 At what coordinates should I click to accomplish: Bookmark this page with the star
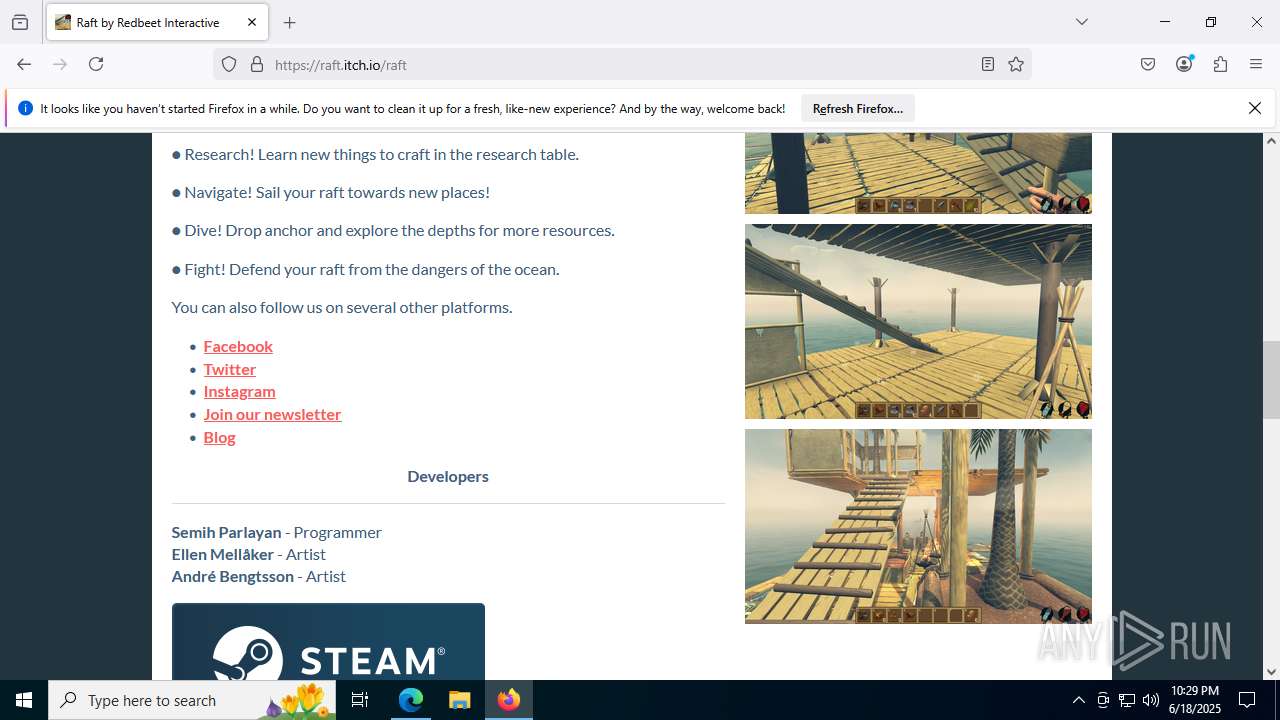[x=1016, y=64]
